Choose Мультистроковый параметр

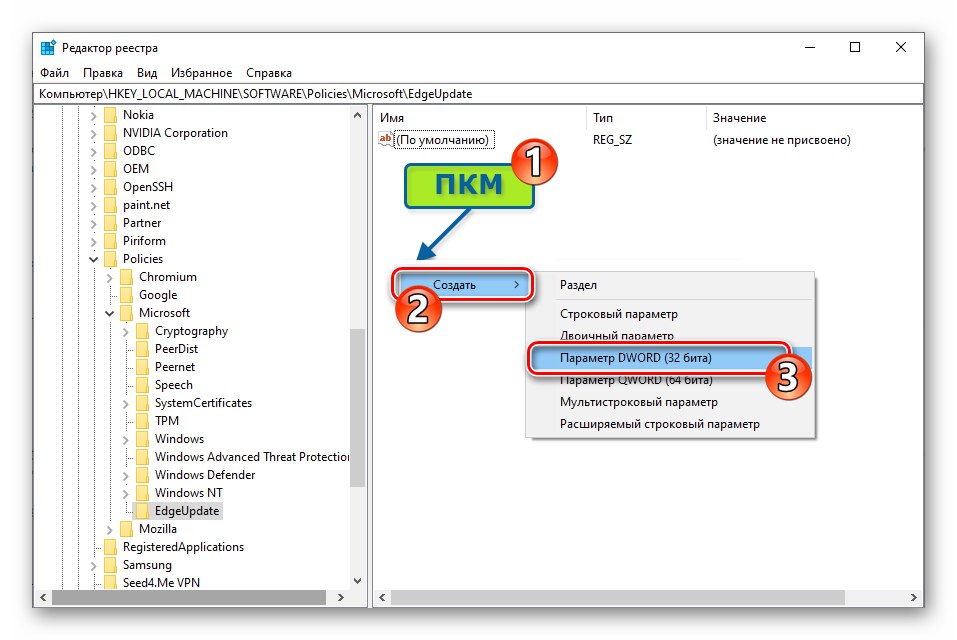pyautogui.click(x=670, y=402)
